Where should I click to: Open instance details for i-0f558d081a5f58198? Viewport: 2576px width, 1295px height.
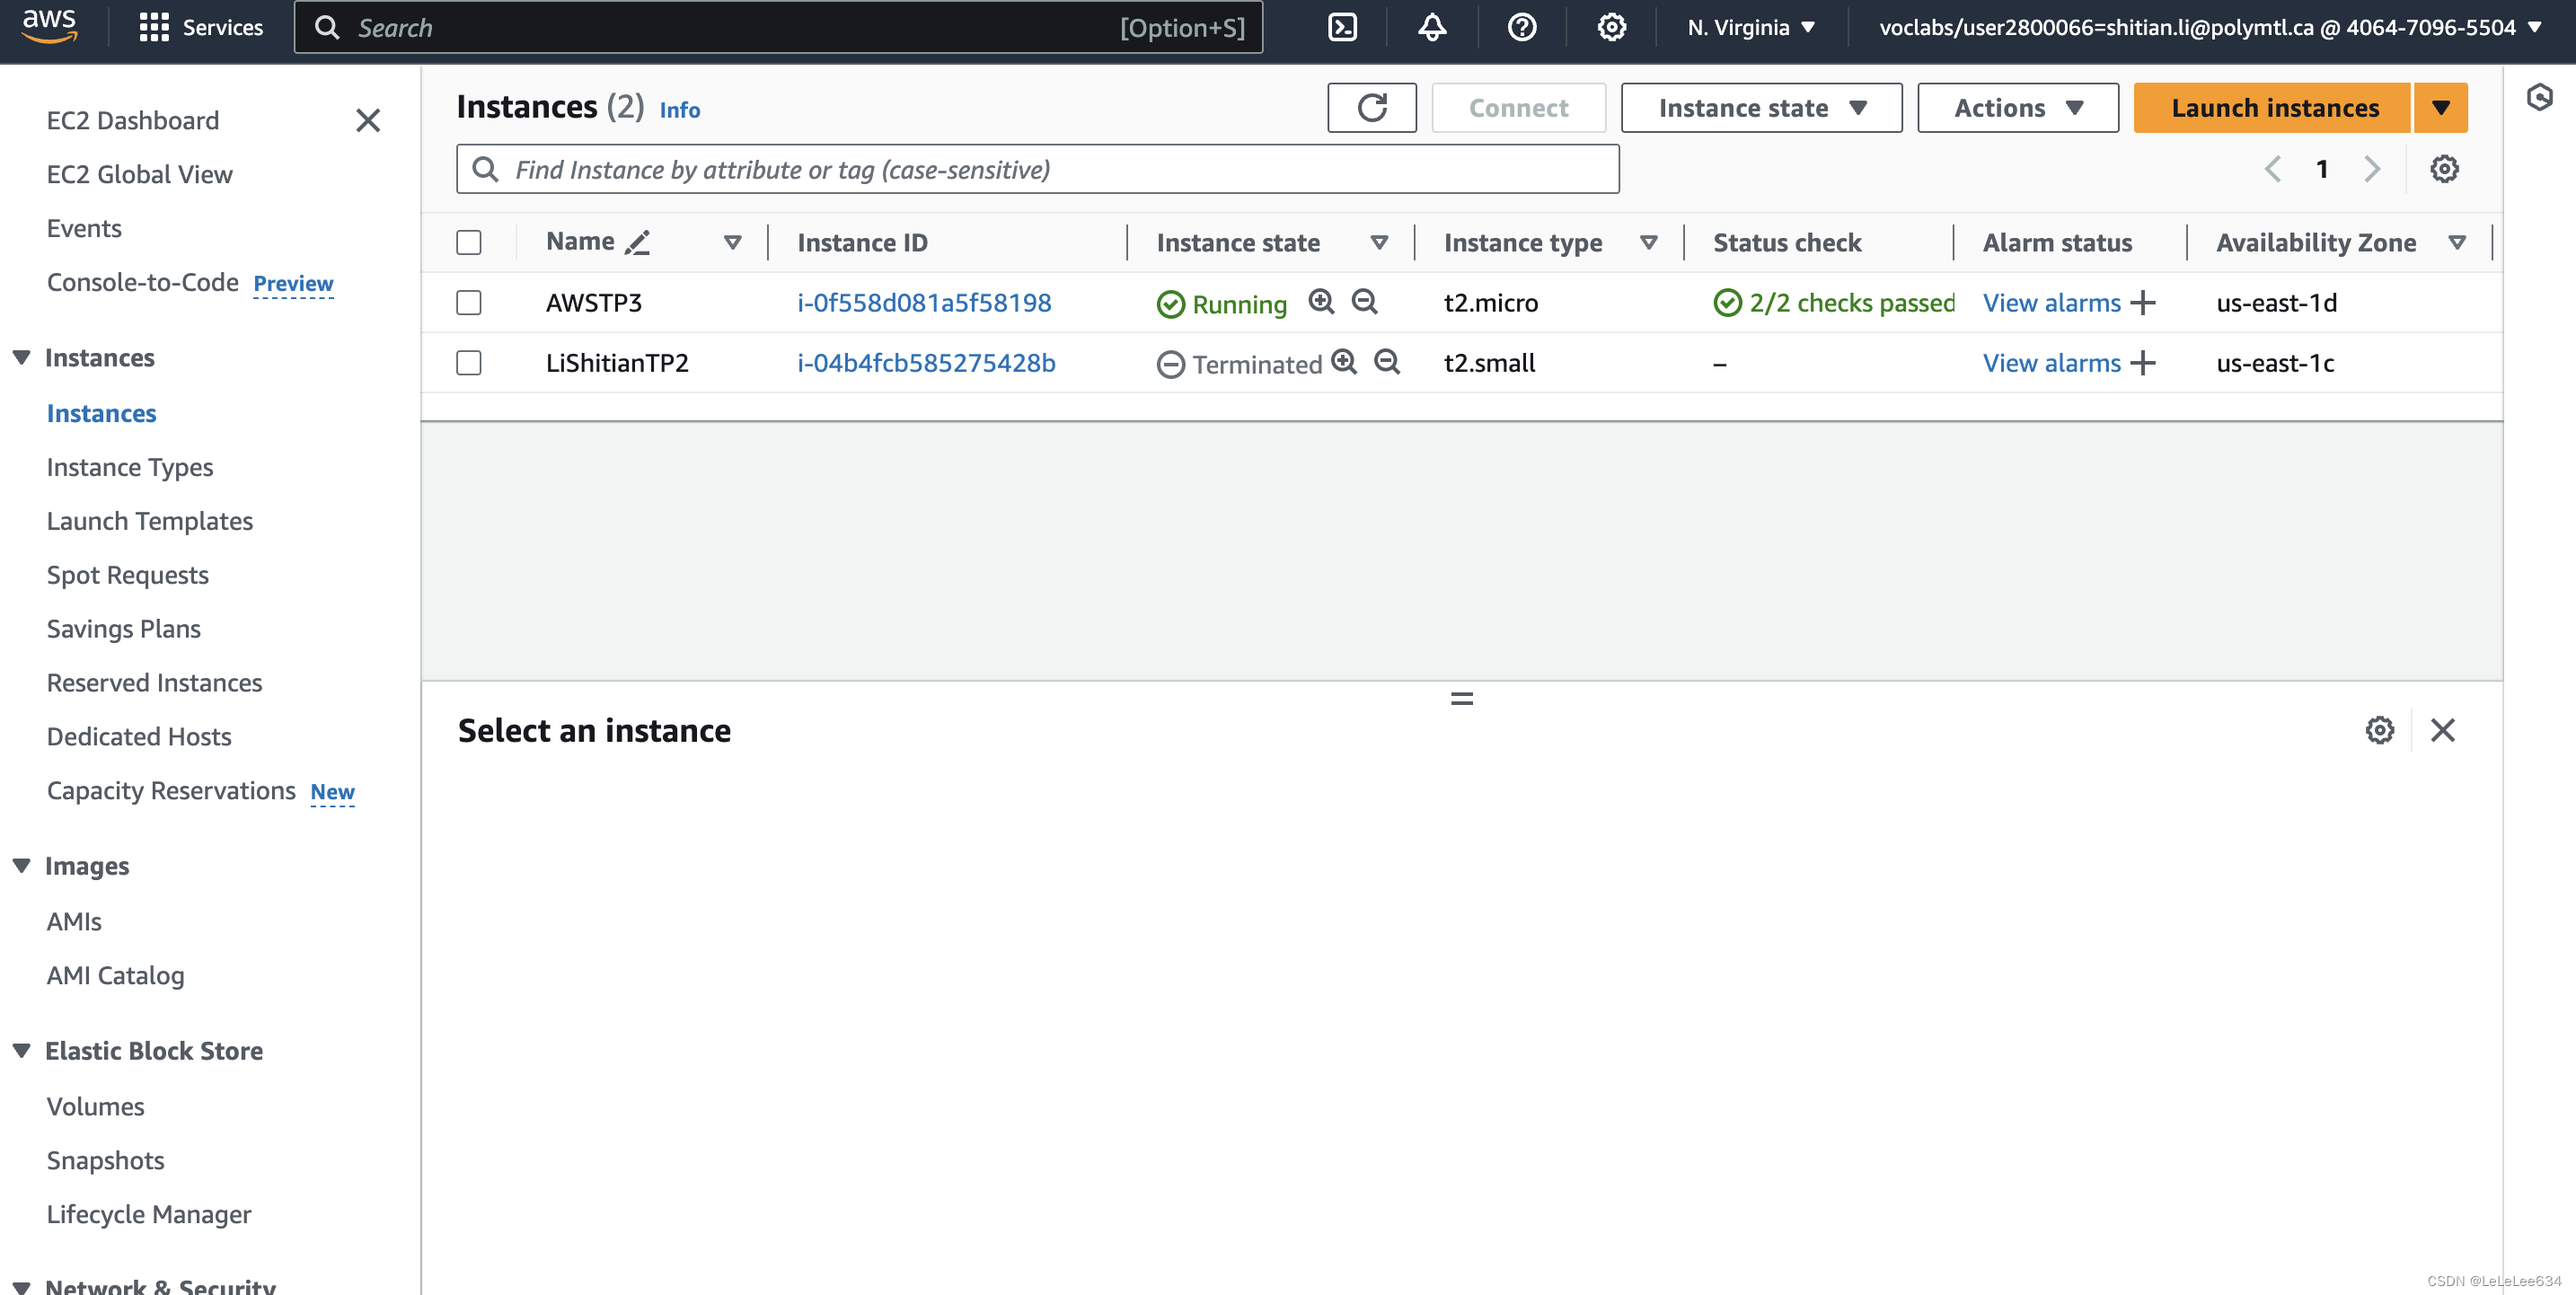[x=924, y=302]
